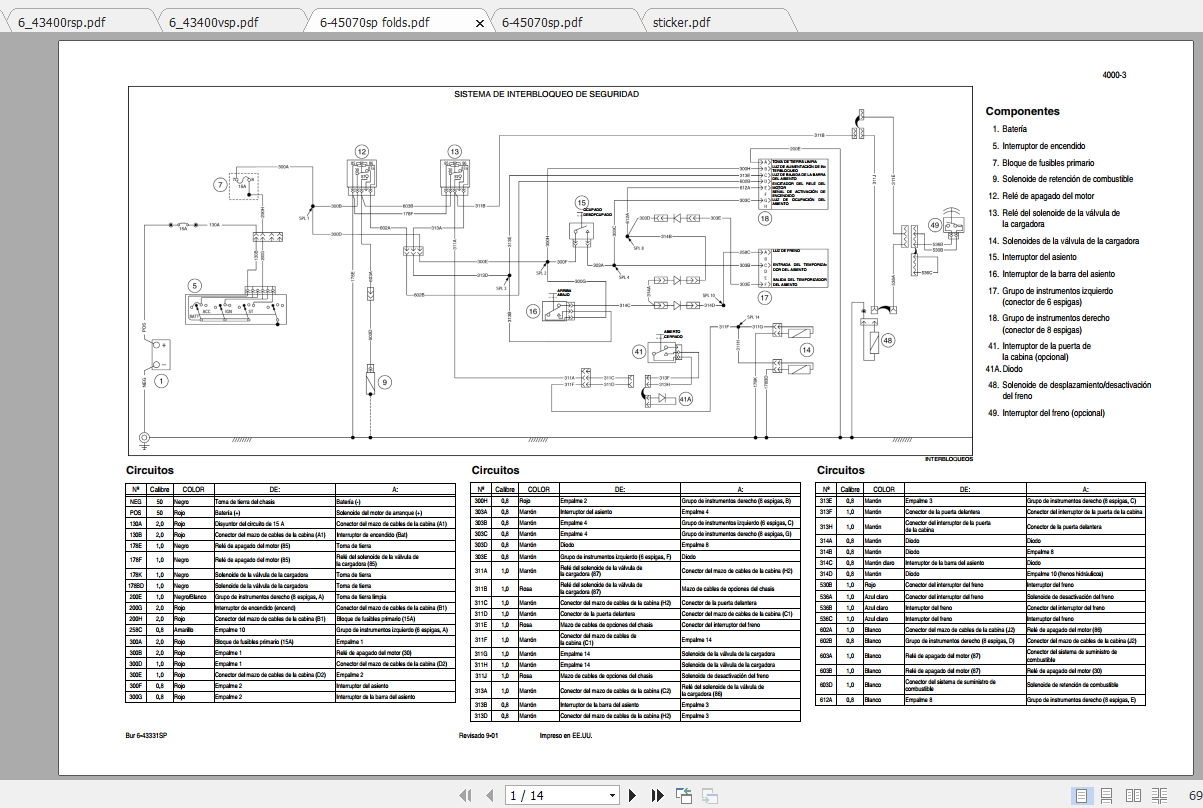Click the previous view arrow icon
This screenshot has width=1203, height=808.
[x=684, y=795]
